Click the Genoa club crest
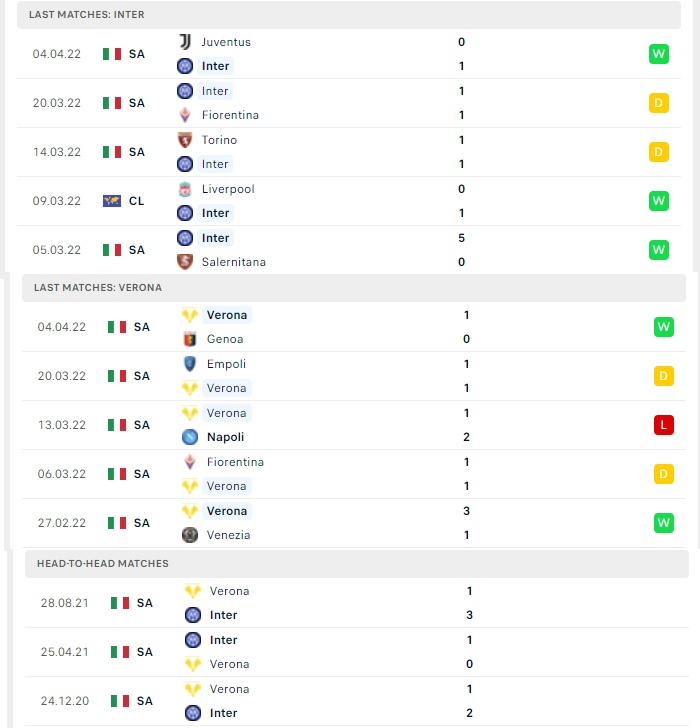This screenshot has width=700, height=728. click(x=190, y=339)
